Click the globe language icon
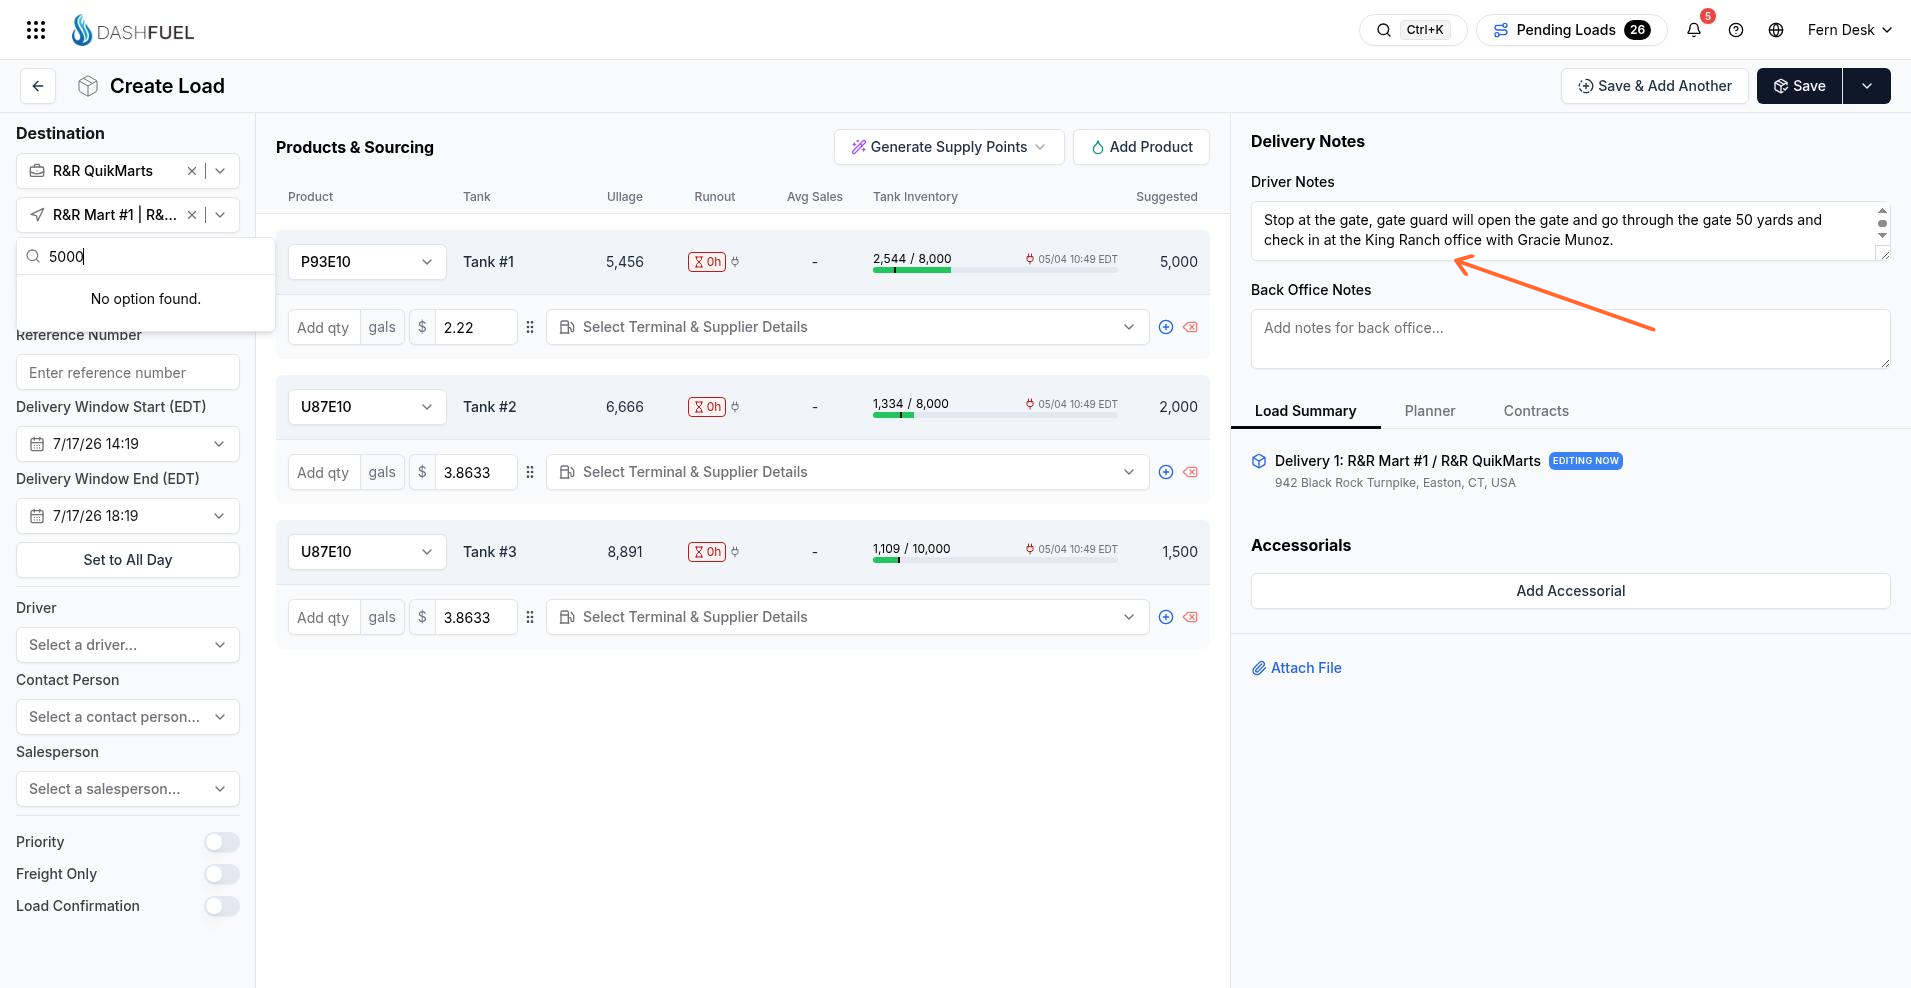 pyautogui.click(x=1776, y=30)
